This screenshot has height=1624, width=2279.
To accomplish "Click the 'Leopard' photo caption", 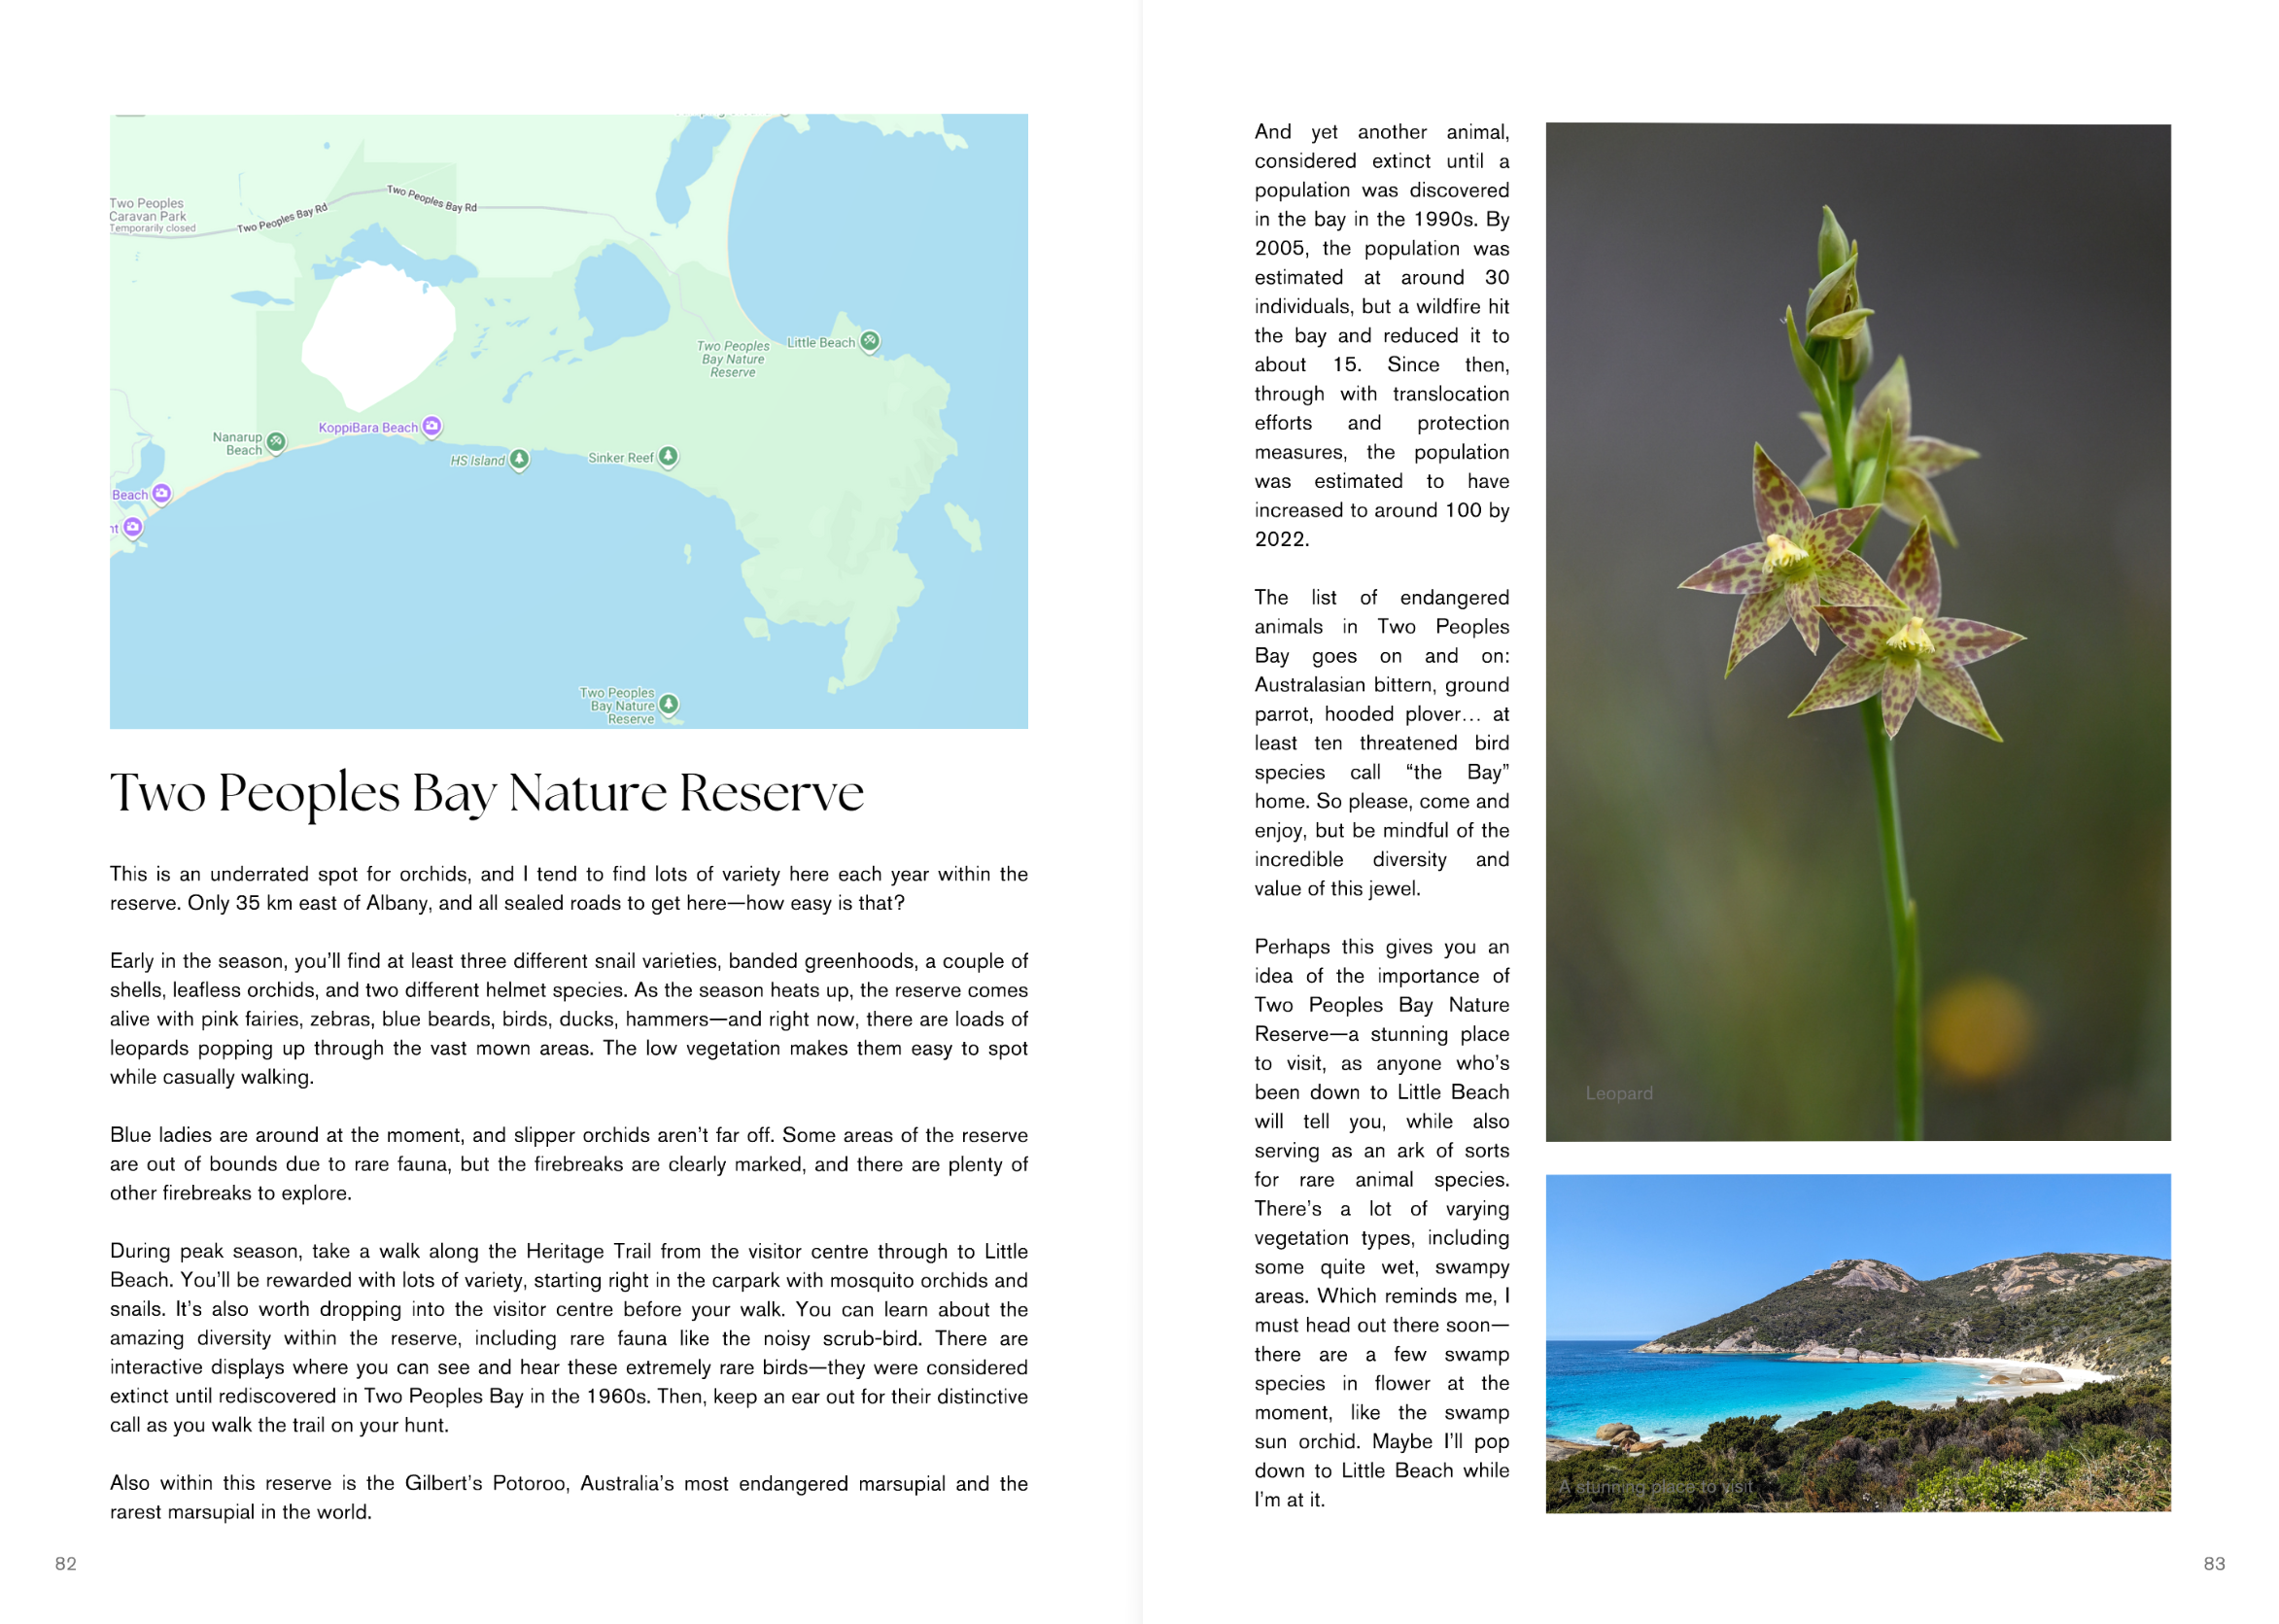I will click(1618, 1093).
